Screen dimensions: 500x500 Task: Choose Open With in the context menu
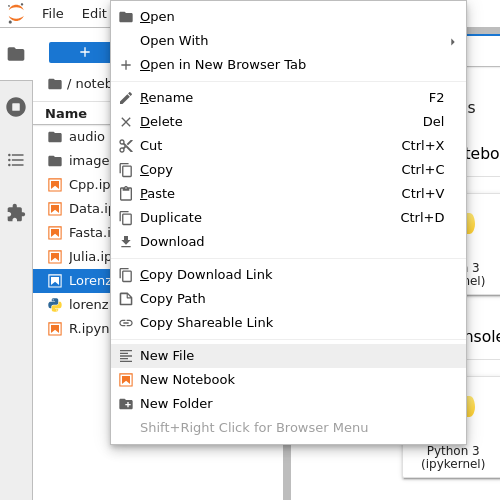(288, 41)
